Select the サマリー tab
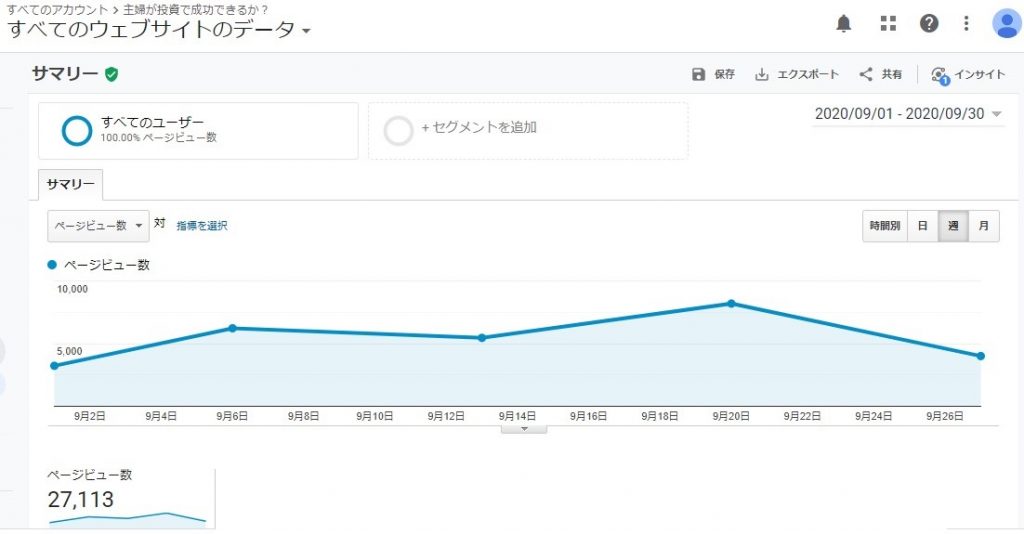 (x=70, y=185)
